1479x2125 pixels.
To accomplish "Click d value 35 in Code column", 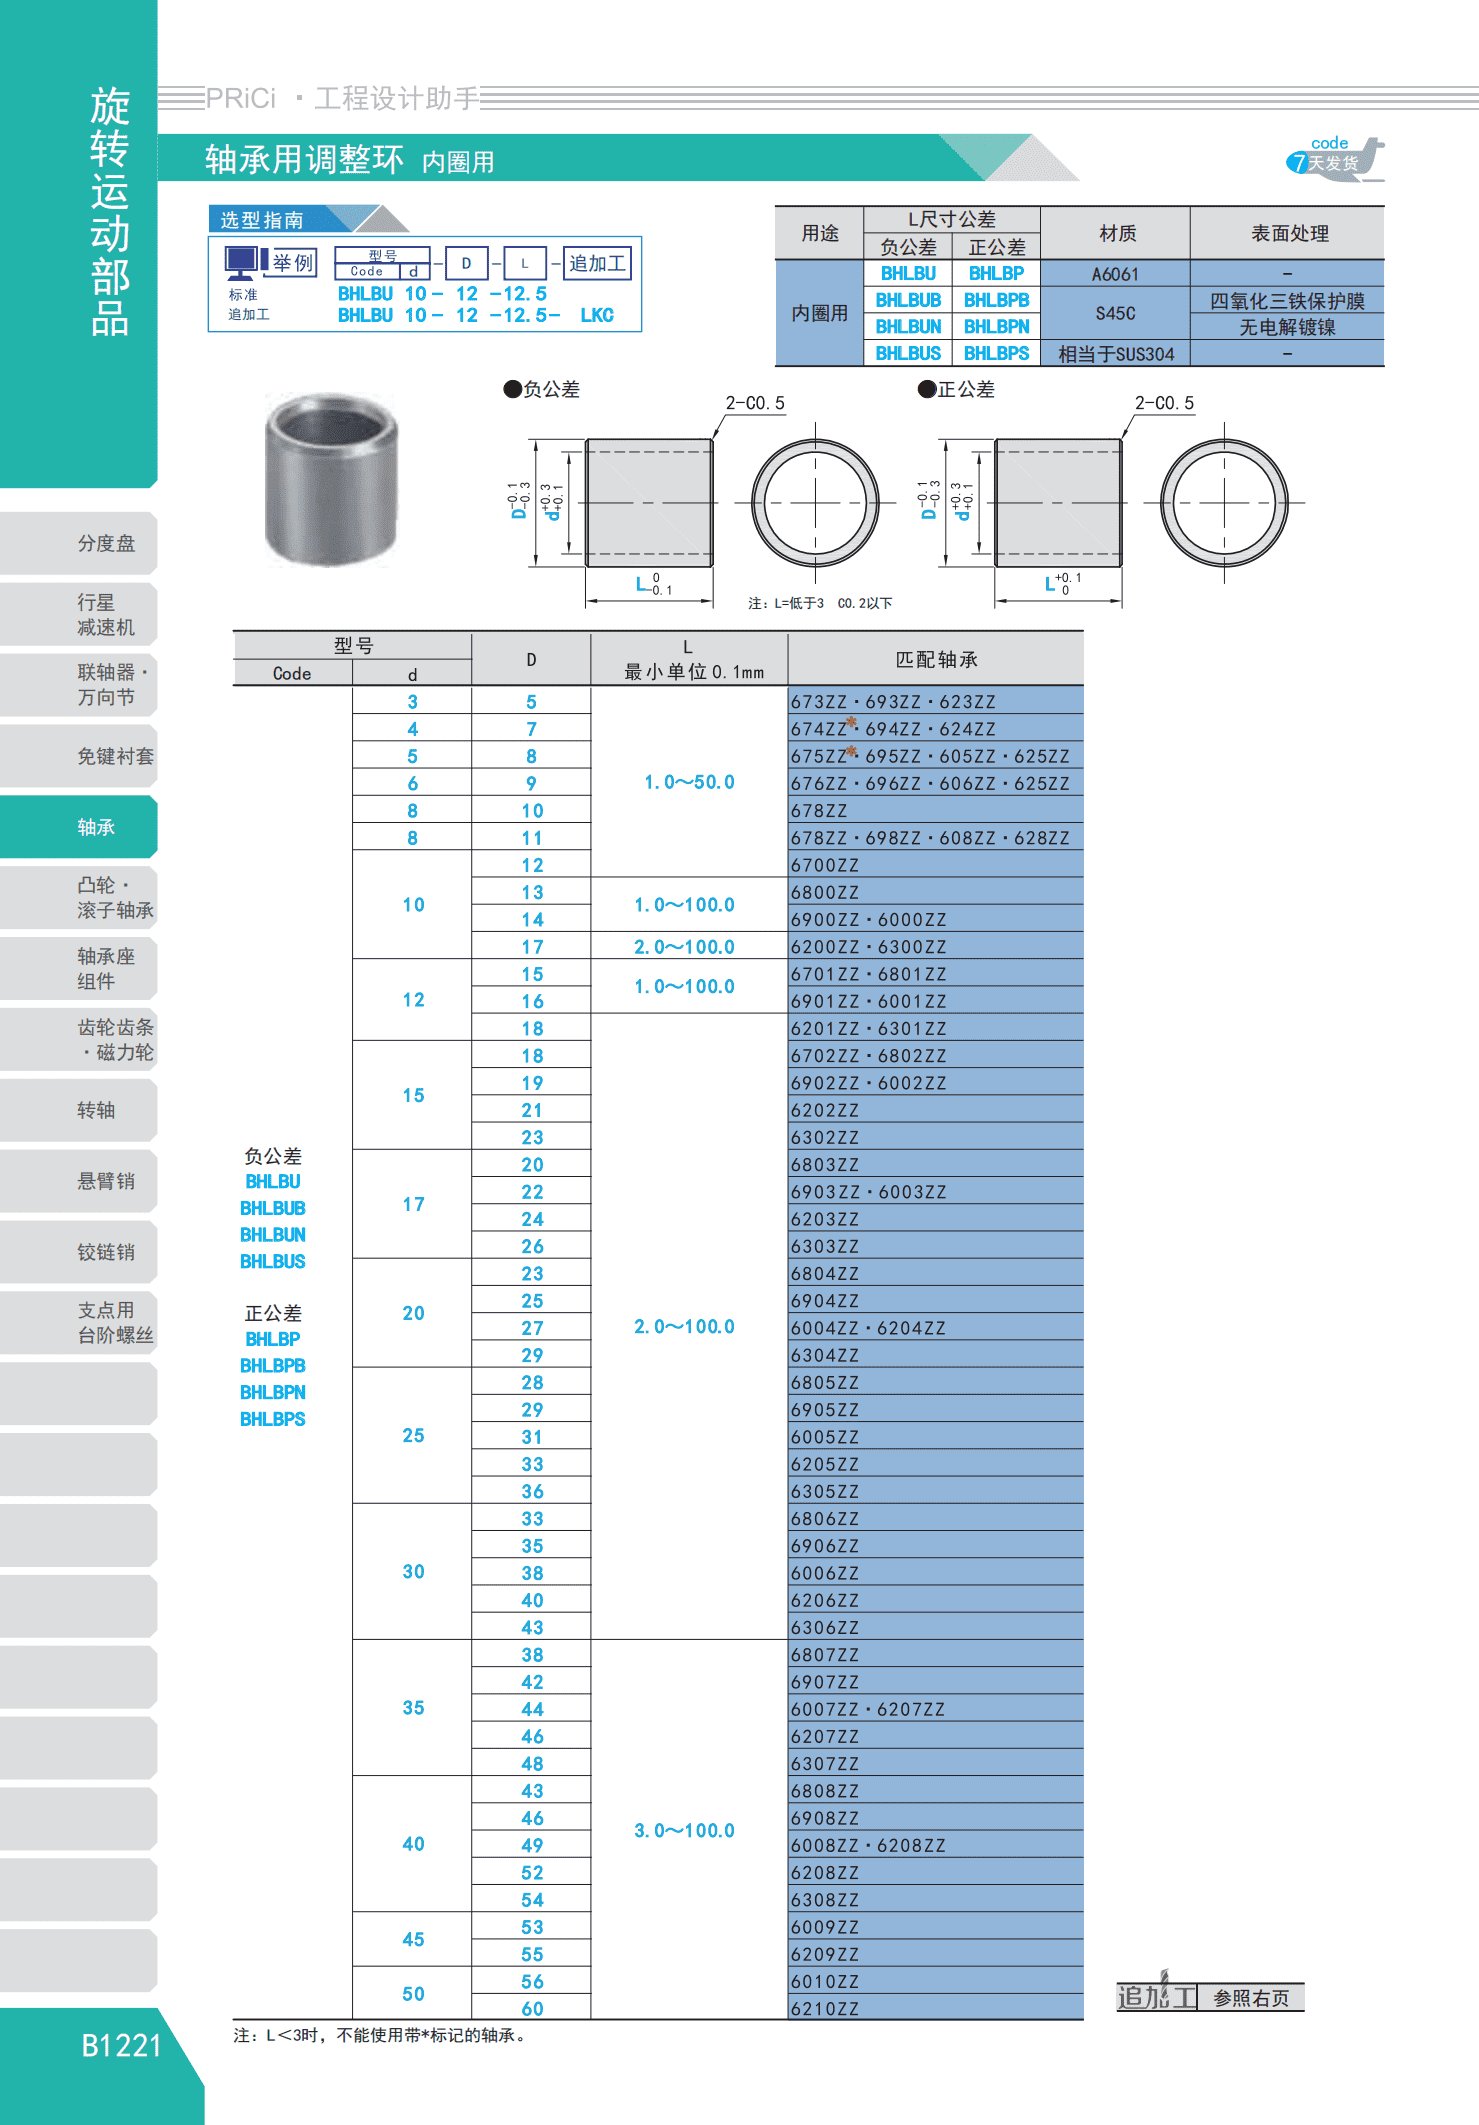I will (x=413, y=1708).
